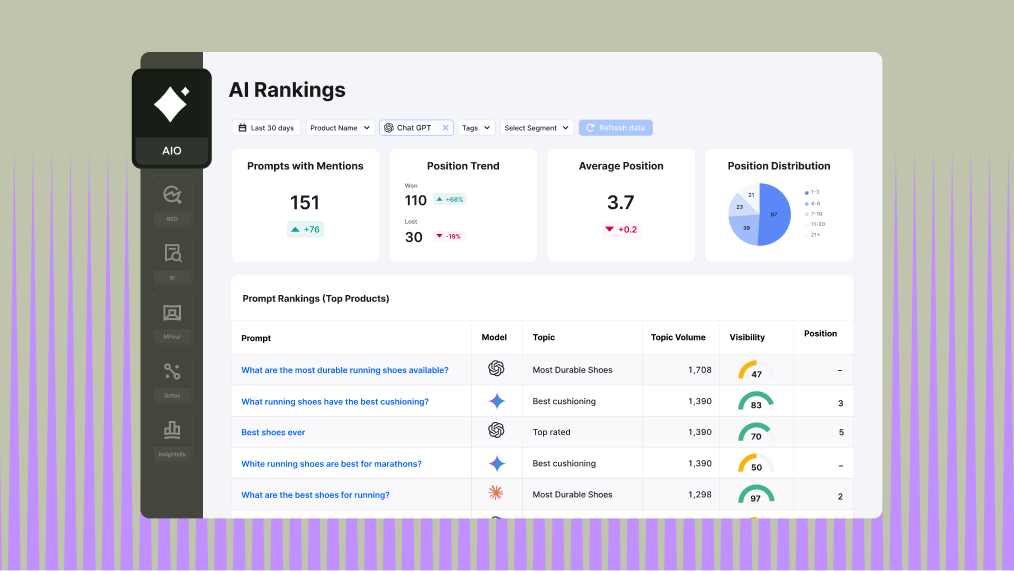Click the Refresh data button

(x=615, y=128)
